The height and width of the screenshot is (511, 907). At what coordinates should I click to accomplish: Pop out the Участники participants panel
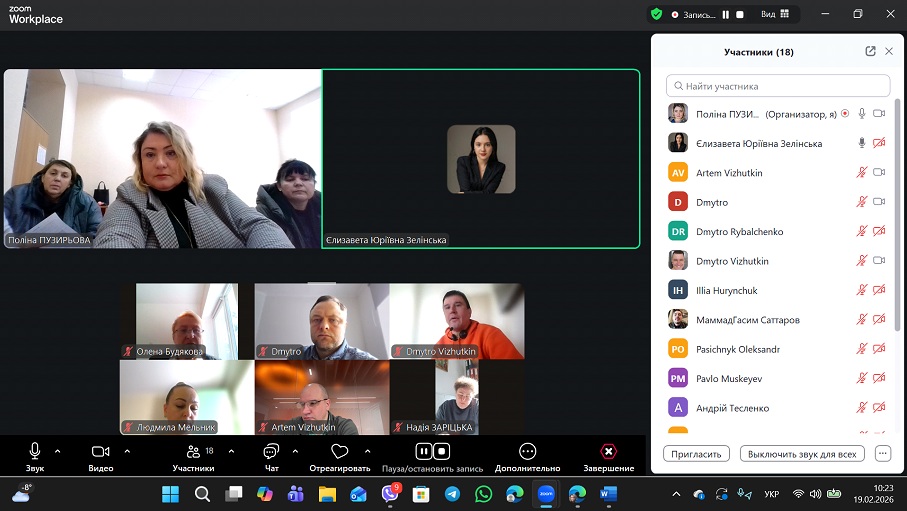coord(870,52)
